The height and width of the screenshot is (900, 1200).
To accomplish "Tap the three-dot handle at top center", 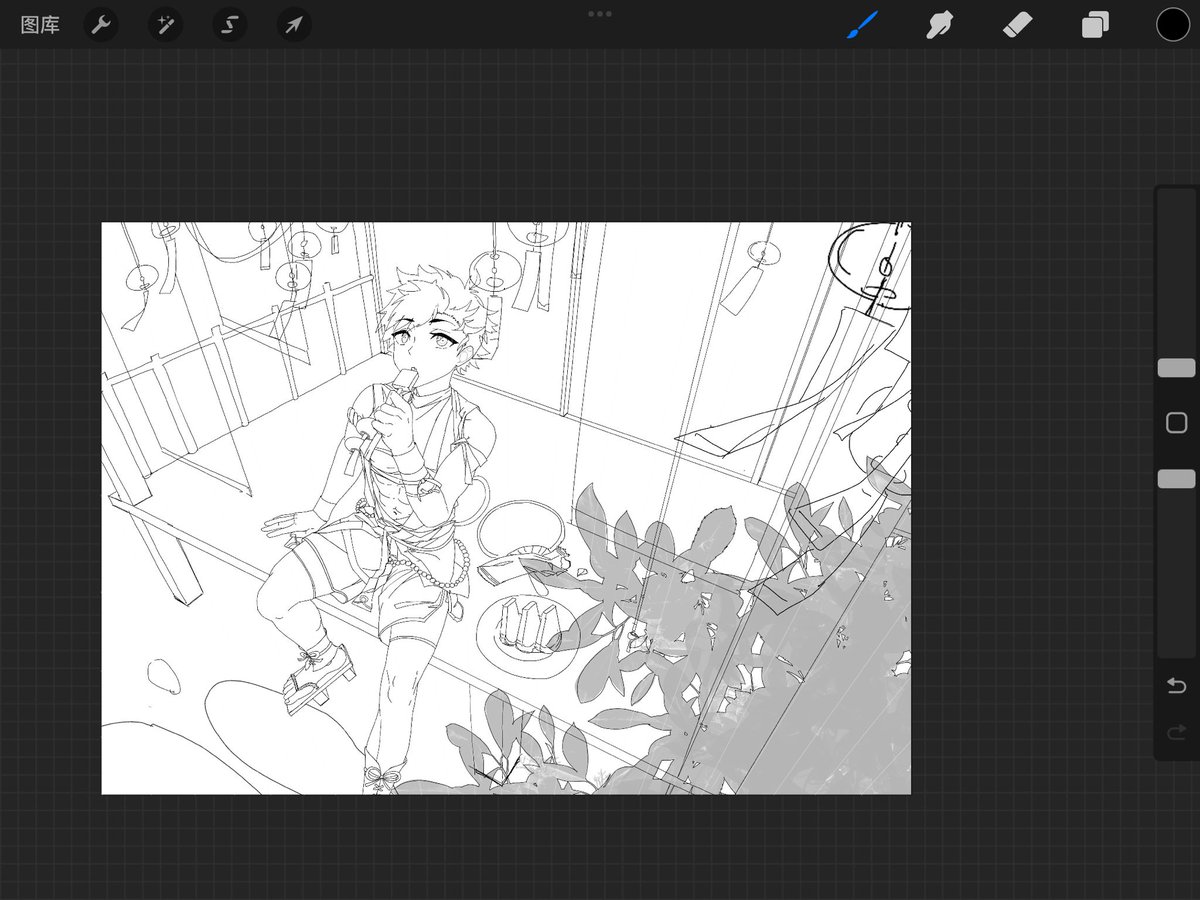I will (600, 14).
